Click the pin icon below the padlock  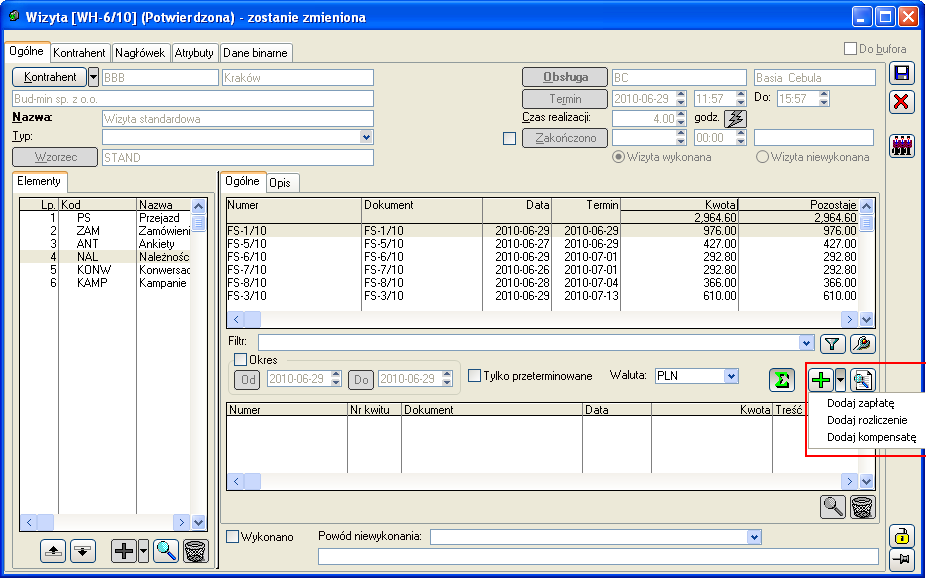coord(901,559)
